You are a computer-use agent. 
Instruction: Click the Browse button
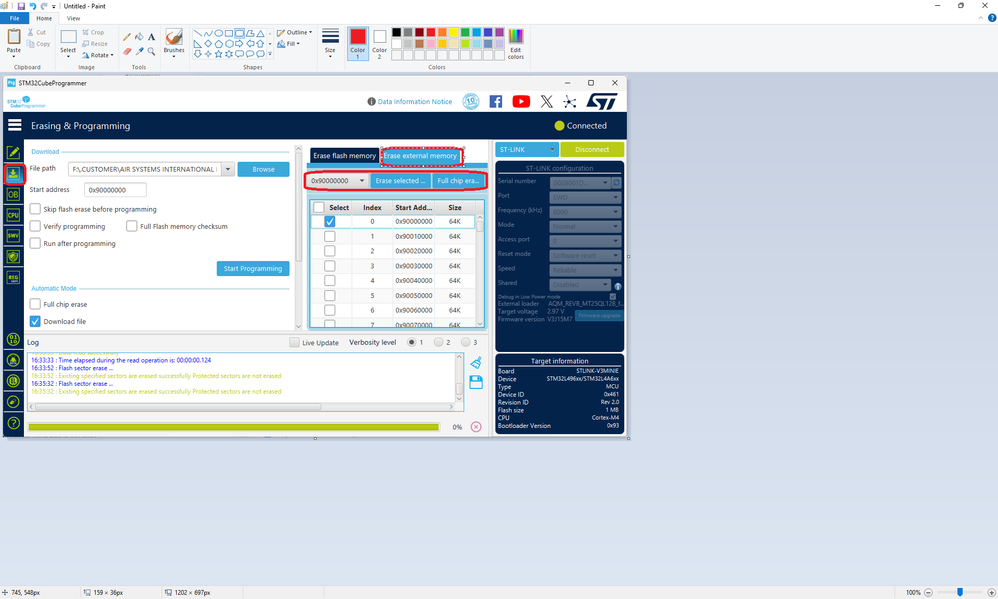[264, 169]
